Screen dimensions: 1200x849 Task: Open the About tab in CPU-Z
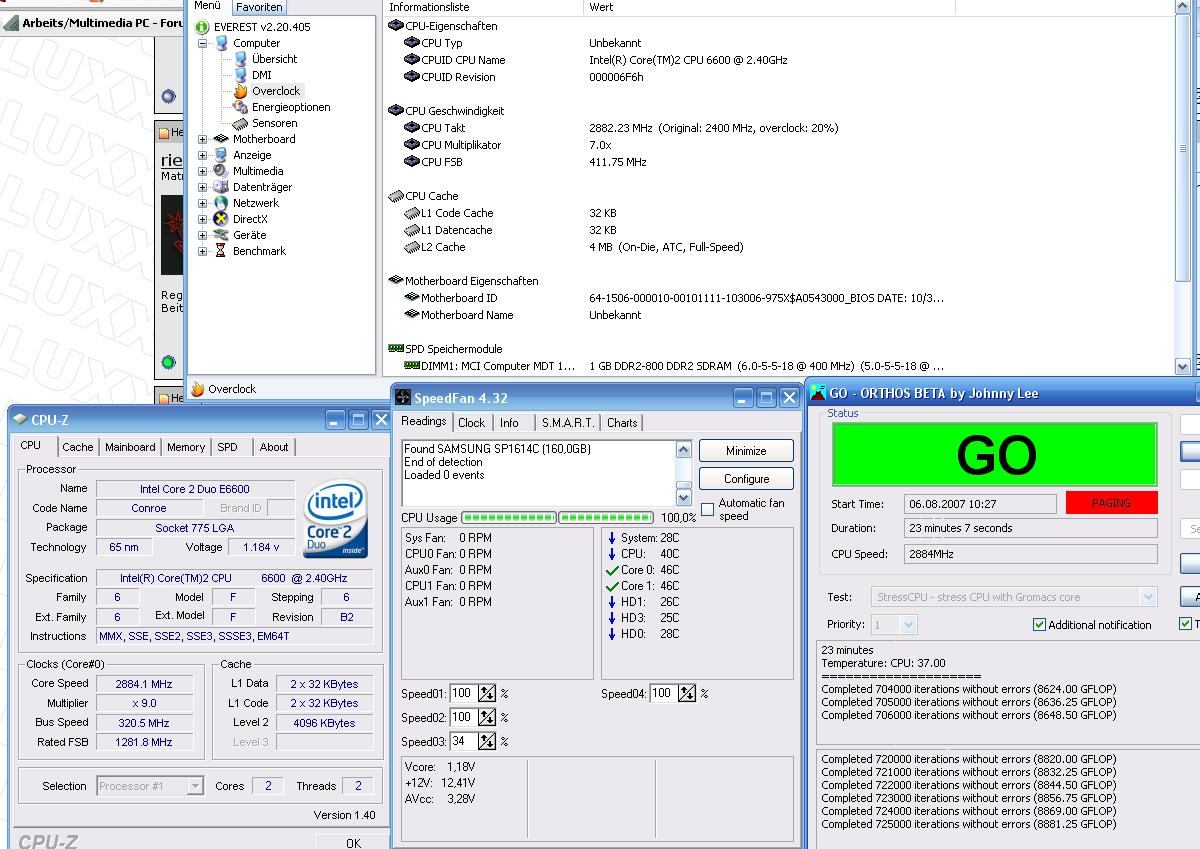click(x=274, y=447)
